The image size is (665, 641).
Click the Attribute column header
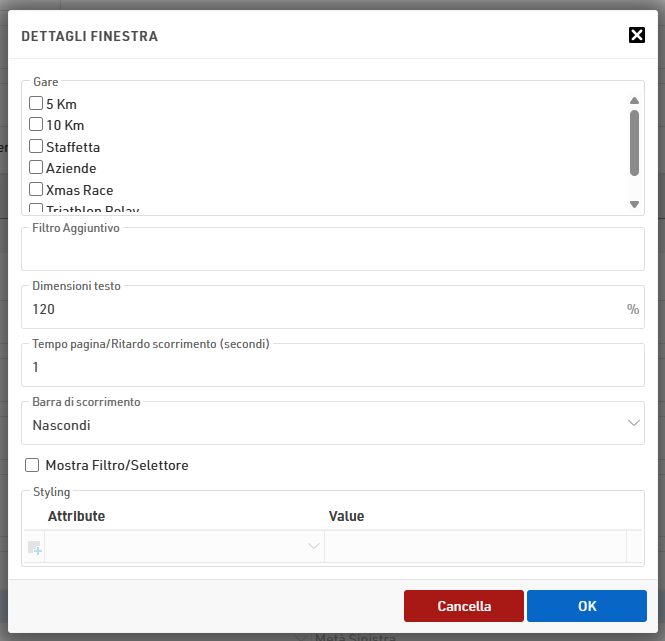point(76,516)
